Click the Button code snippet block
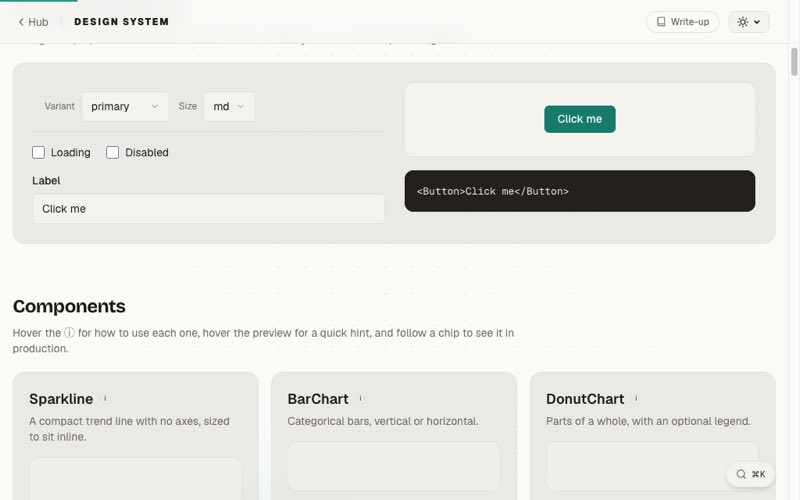 coord(580,191)
